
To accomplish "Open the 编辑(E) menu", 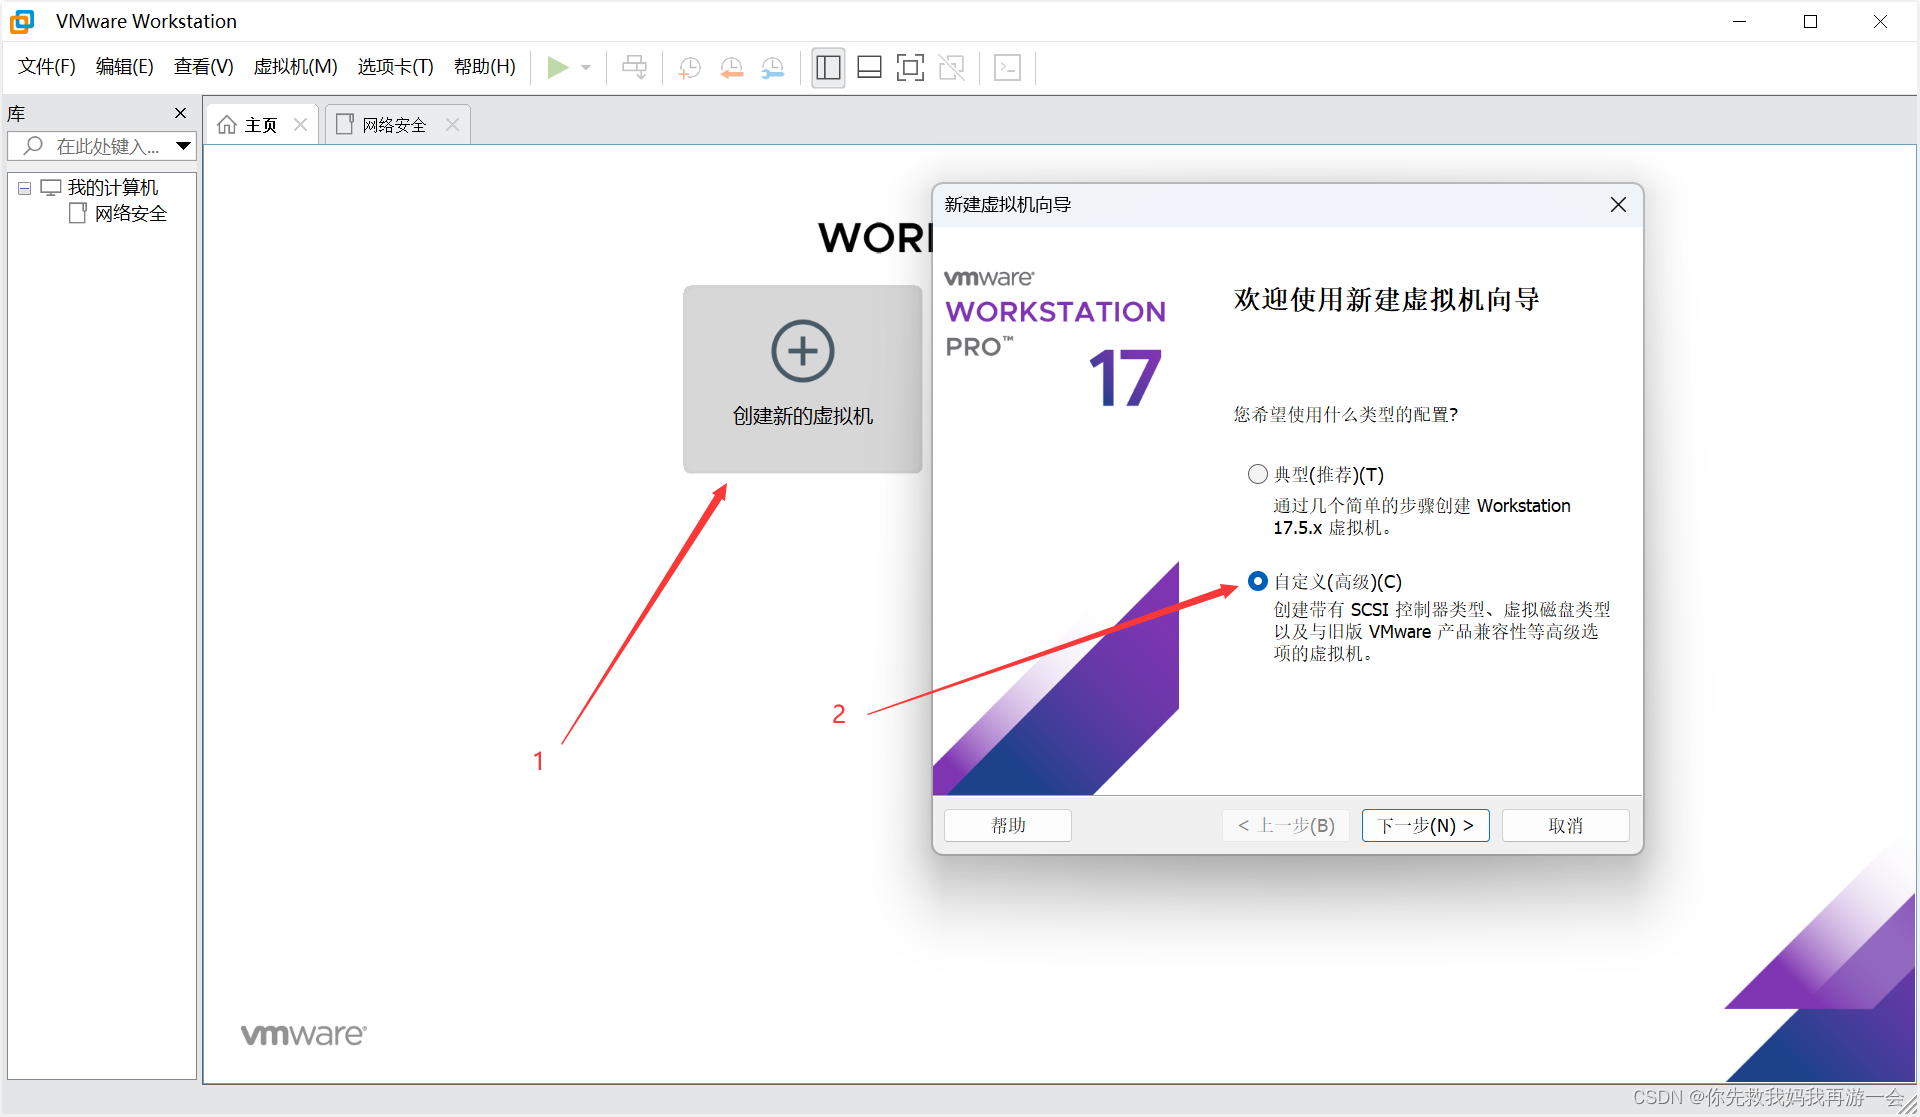I will 125,67.
